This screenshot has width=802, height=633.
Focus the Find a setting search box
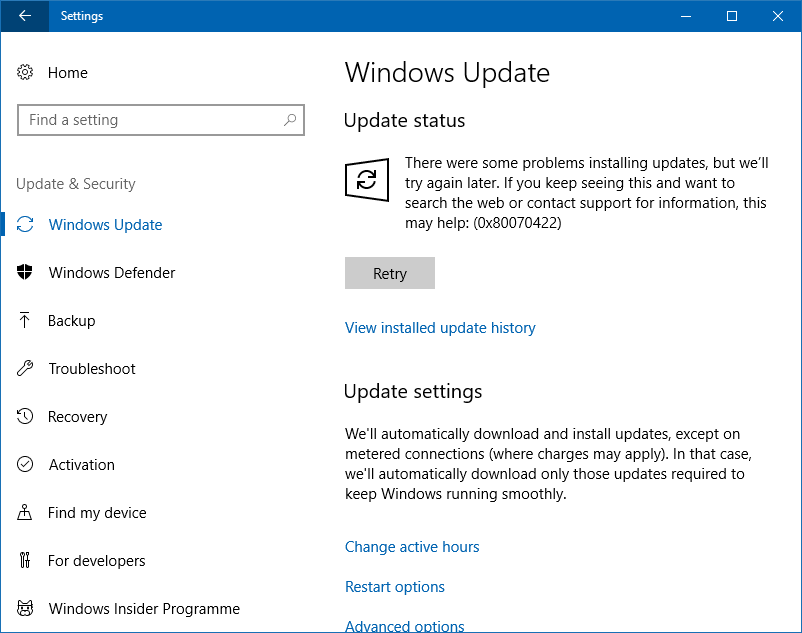(x=161, y=120)
